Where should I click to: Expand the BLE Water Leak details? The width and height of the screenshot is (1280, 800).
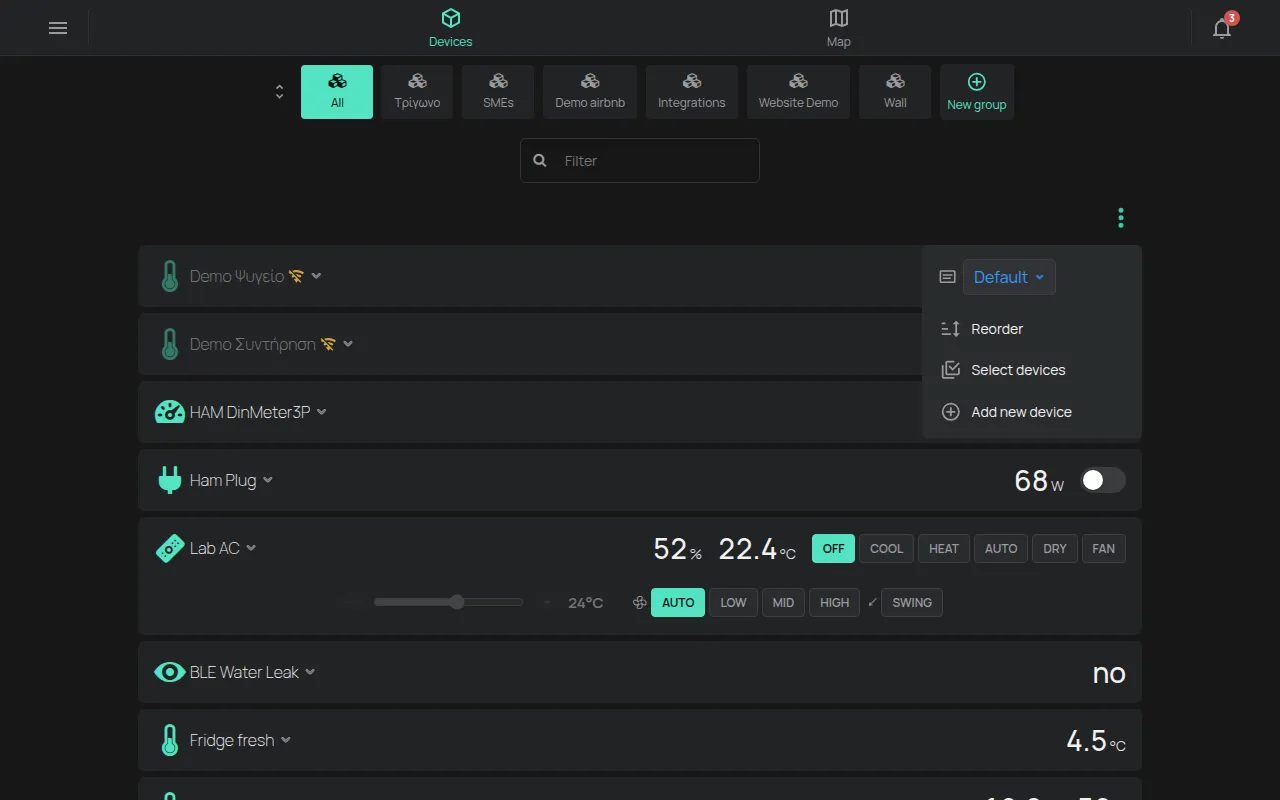[310, 672]
